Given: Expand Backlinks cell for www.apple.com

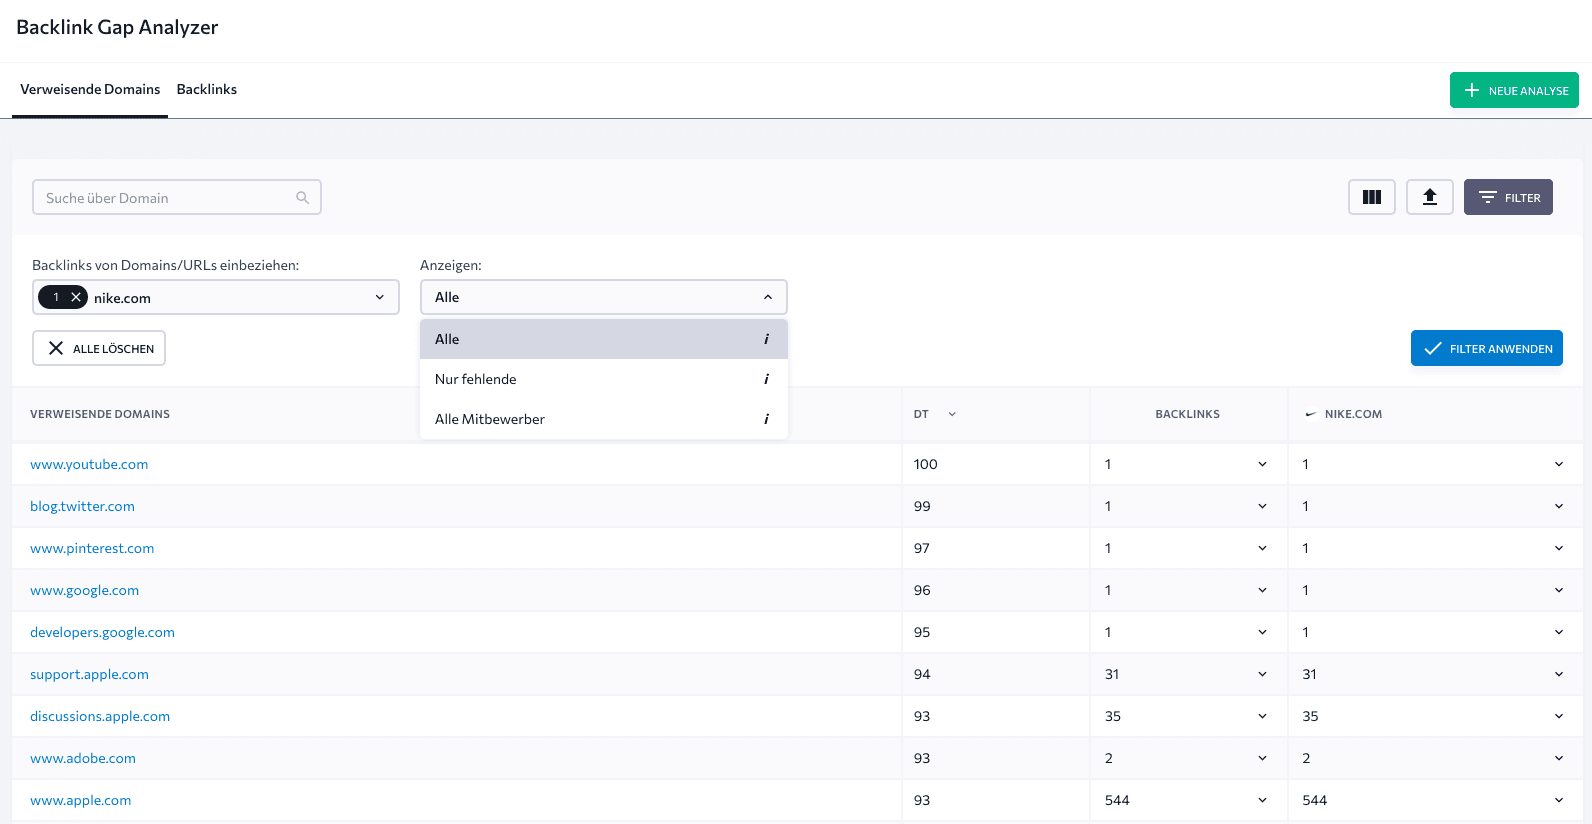Looking at the screenshot, I should [1262, 800].
